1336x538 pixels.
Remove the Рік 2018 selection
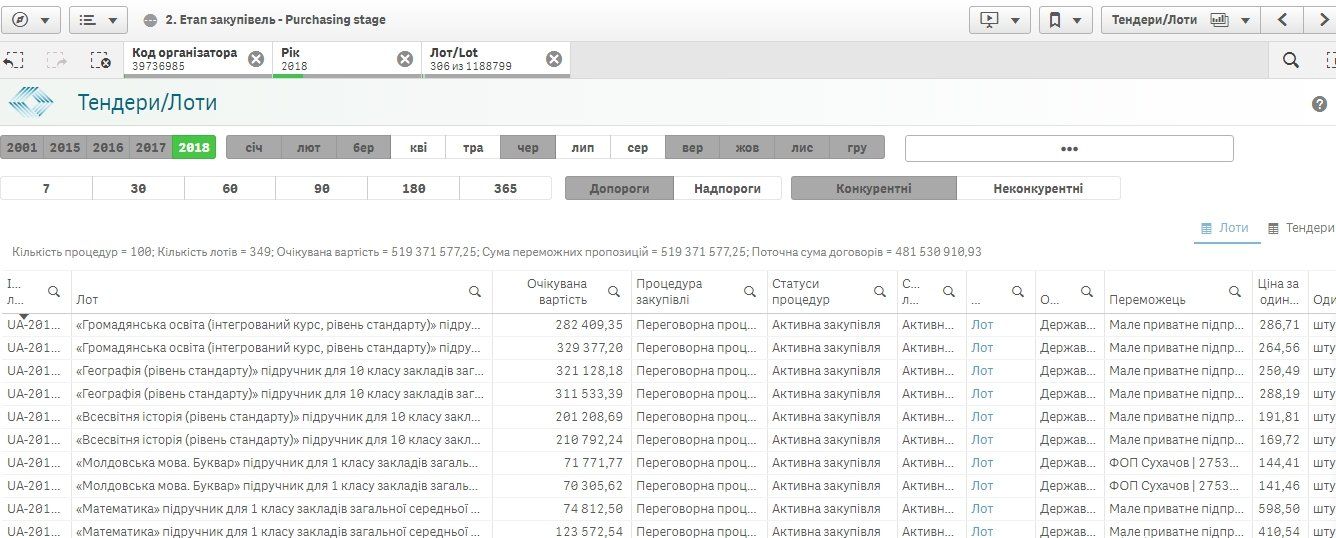pyautogui.click(x=405, y=59)
